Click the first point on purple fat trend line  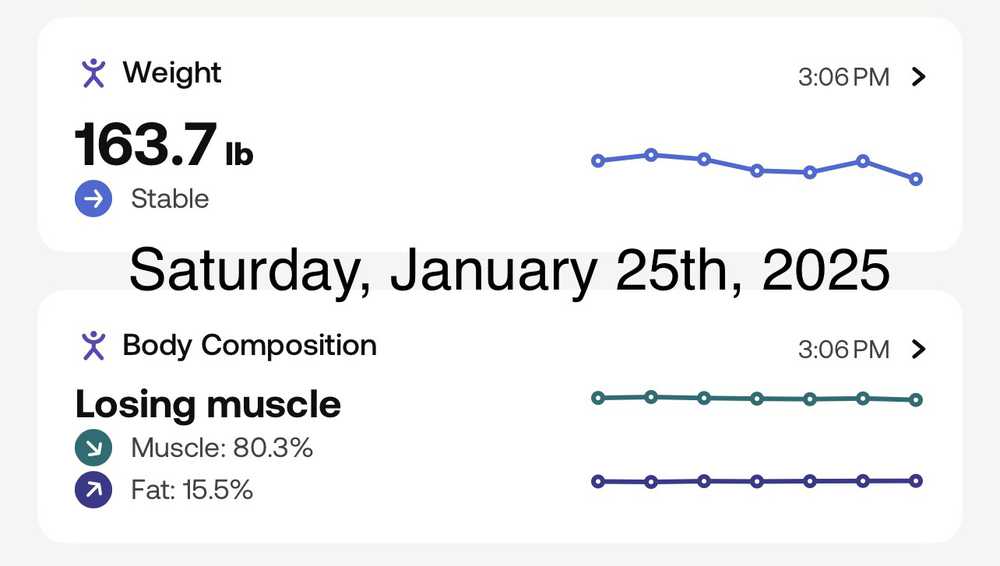click(x=598, y=481)
